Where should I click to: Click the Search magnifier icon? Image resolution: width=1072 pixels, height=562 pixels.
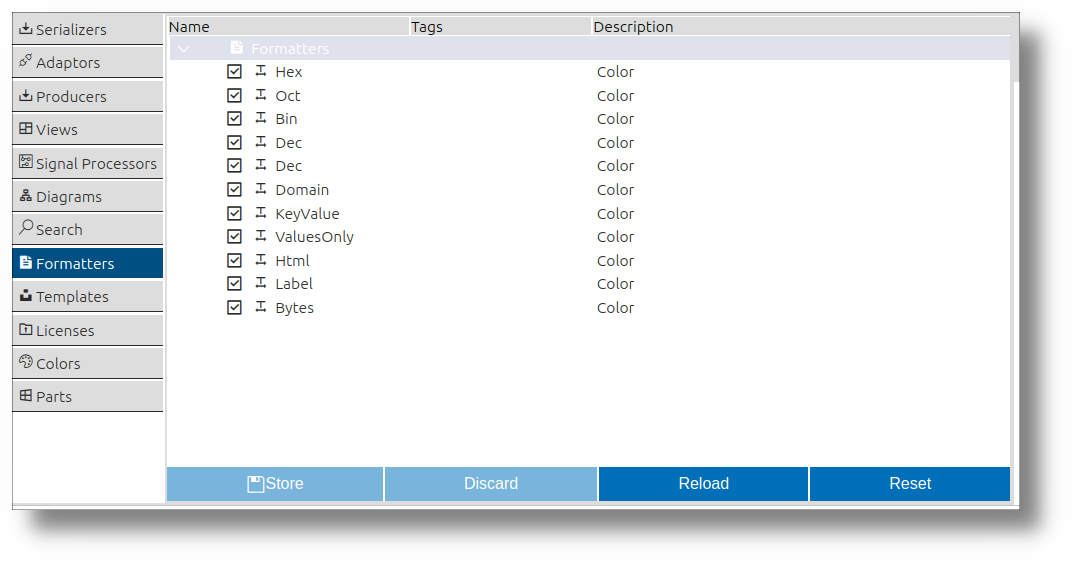[x=25, y=227]
